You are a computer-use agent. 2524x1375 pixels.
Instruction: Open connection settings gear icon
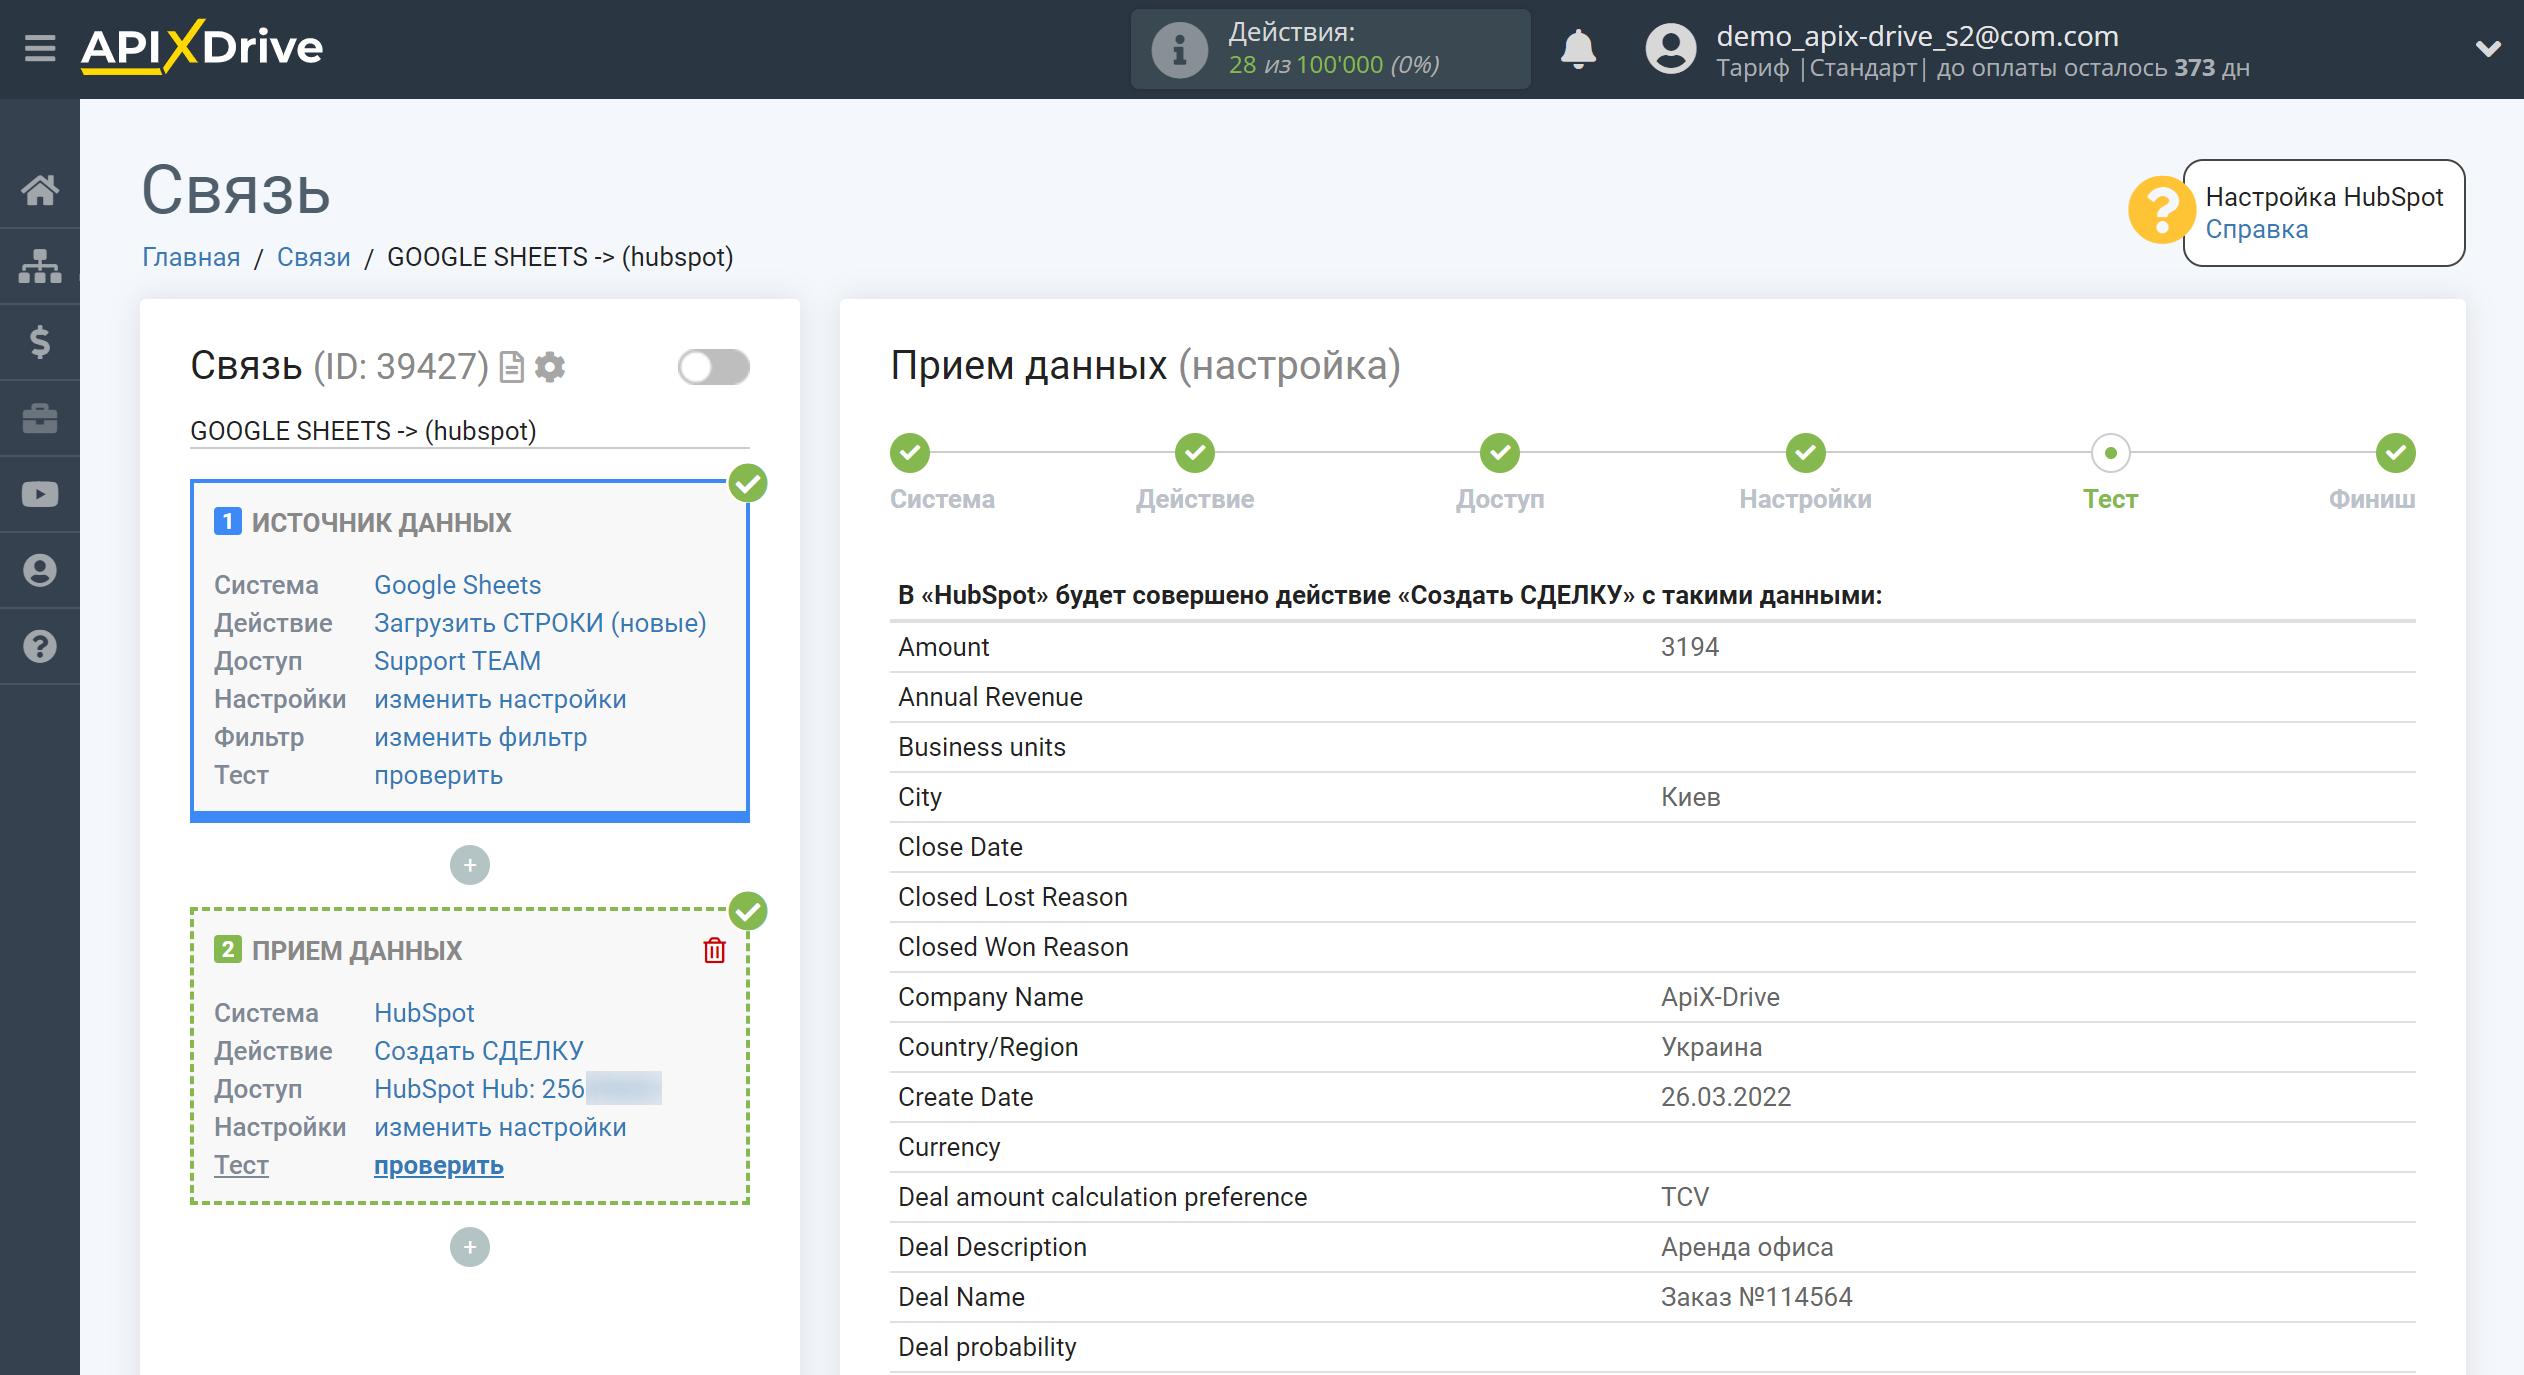coord(550,367)
